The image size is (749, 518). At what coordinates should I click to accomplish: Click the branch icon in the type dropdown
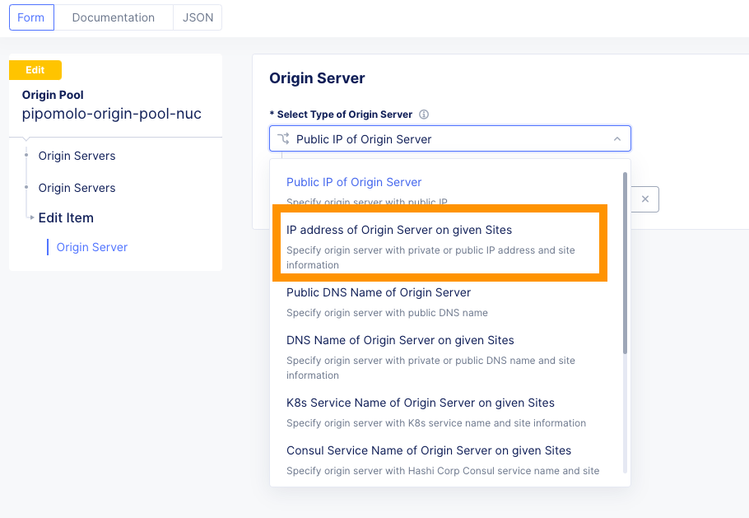click(283, 139)
